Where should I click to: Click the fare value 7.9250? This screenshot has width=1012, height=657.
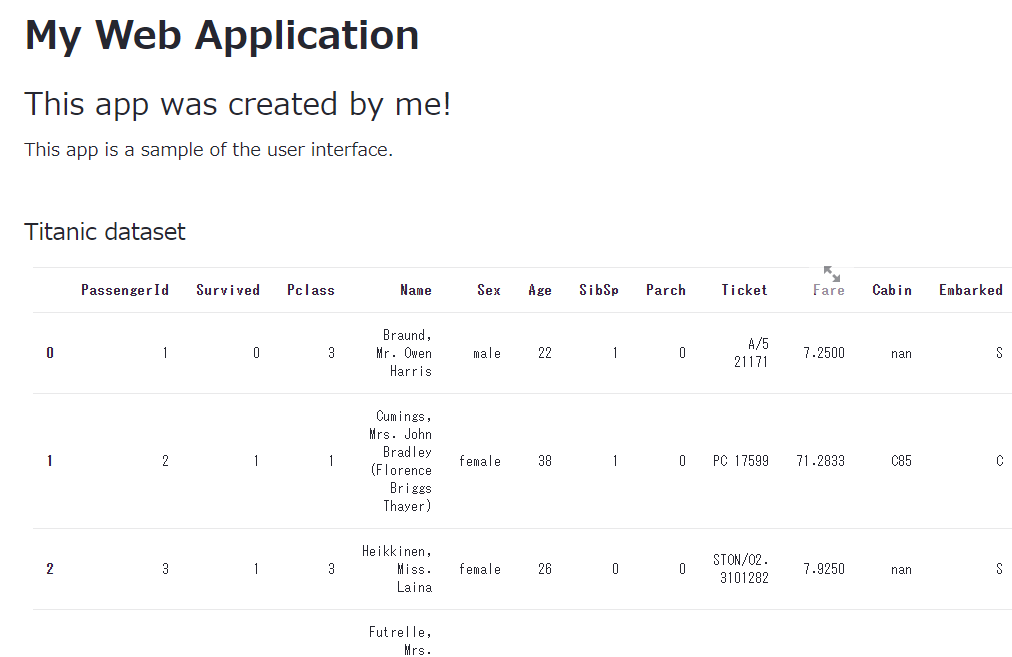(824, 569)
